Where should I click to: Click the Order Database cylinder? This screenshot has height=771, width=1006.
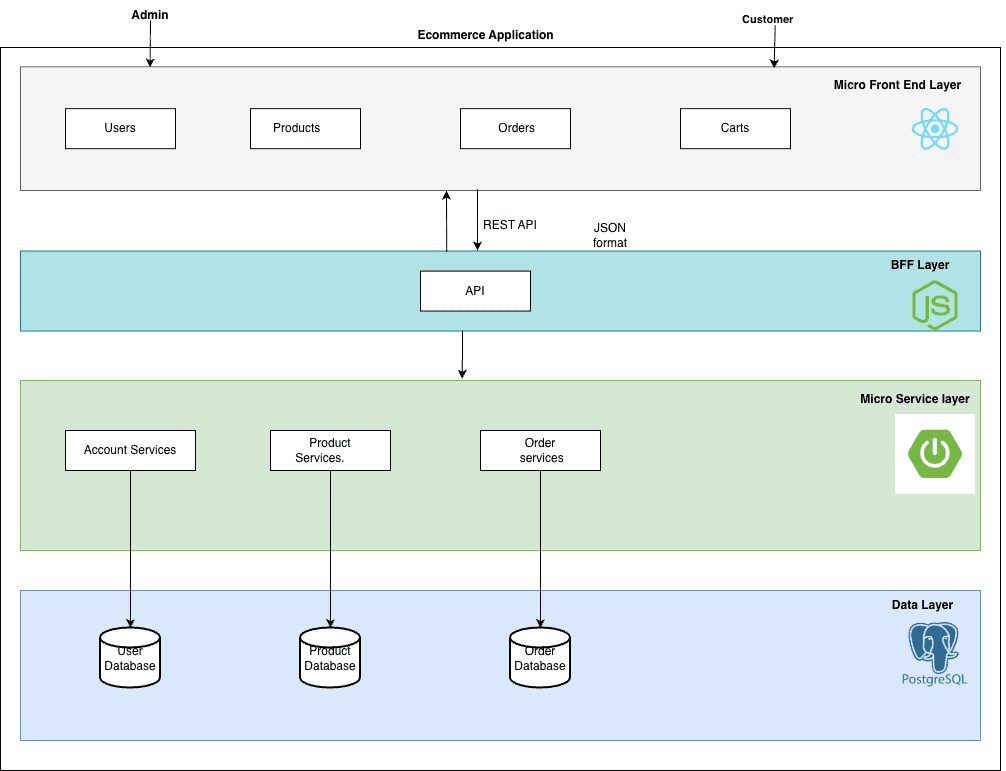coord(540,657)
